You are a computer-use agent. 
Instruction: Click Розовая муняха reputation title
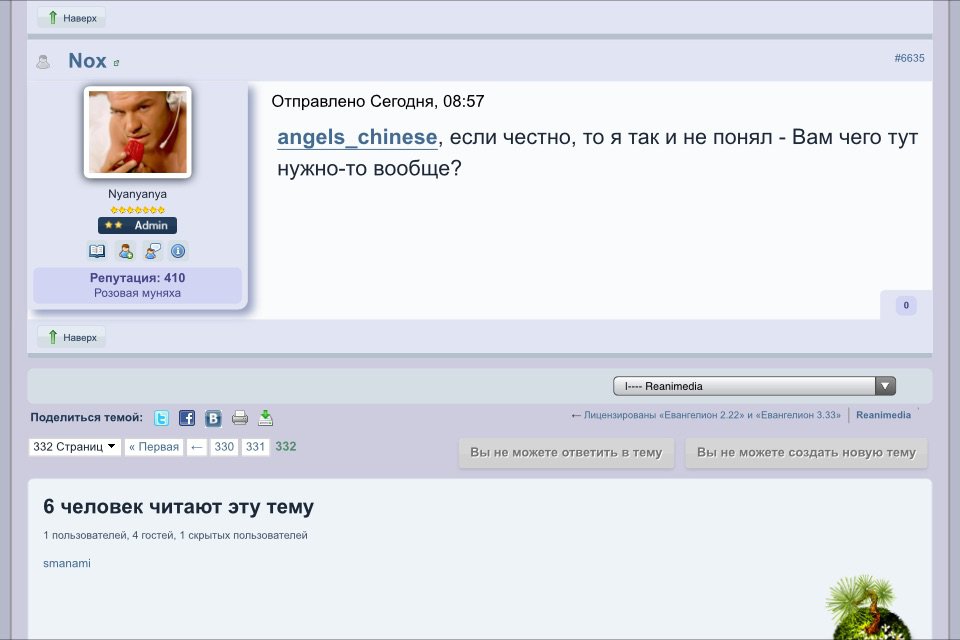coord(137,293)
